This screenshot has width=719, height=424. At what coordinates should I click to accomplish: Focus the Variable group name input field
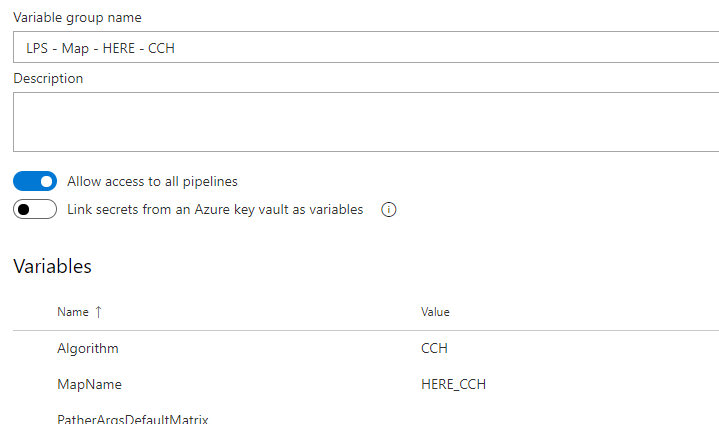tap(366, 47)
